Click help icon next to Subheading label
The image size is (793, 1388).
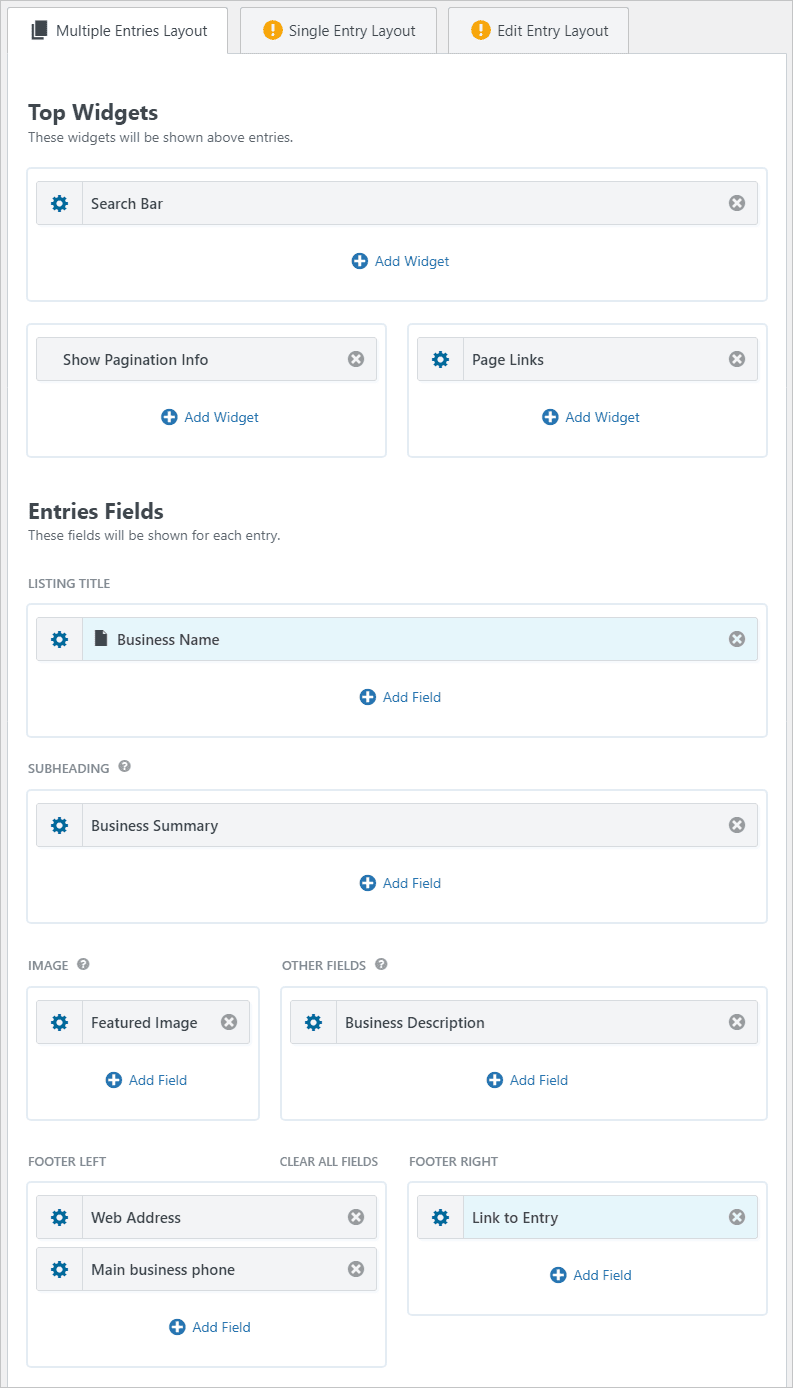(x=124, y=767)
